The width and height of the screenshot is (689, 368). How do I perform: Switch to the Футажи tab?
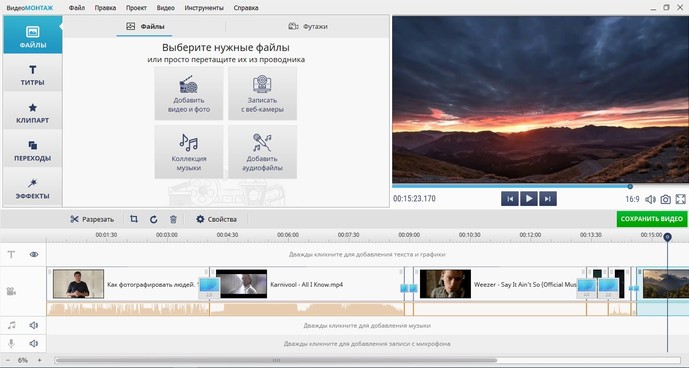(308, 26)
